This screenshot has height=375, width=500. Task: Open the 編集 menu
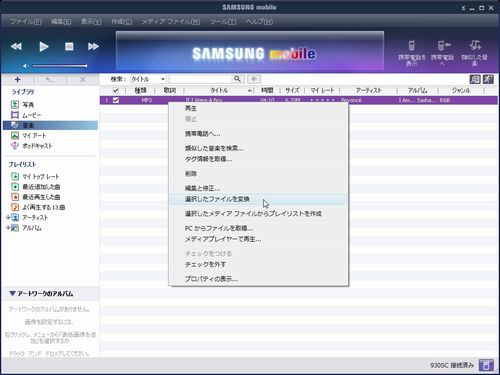coord(61,22)
